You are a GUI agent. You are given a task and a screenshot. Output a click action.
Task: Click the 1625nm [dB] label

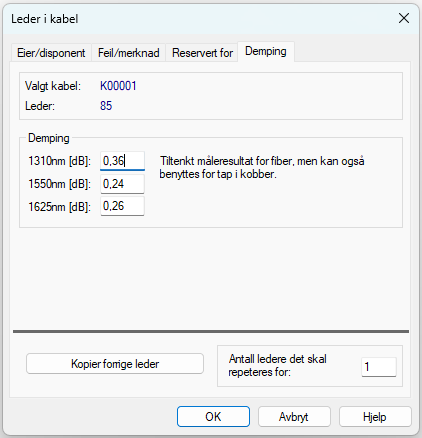(59, 207)
